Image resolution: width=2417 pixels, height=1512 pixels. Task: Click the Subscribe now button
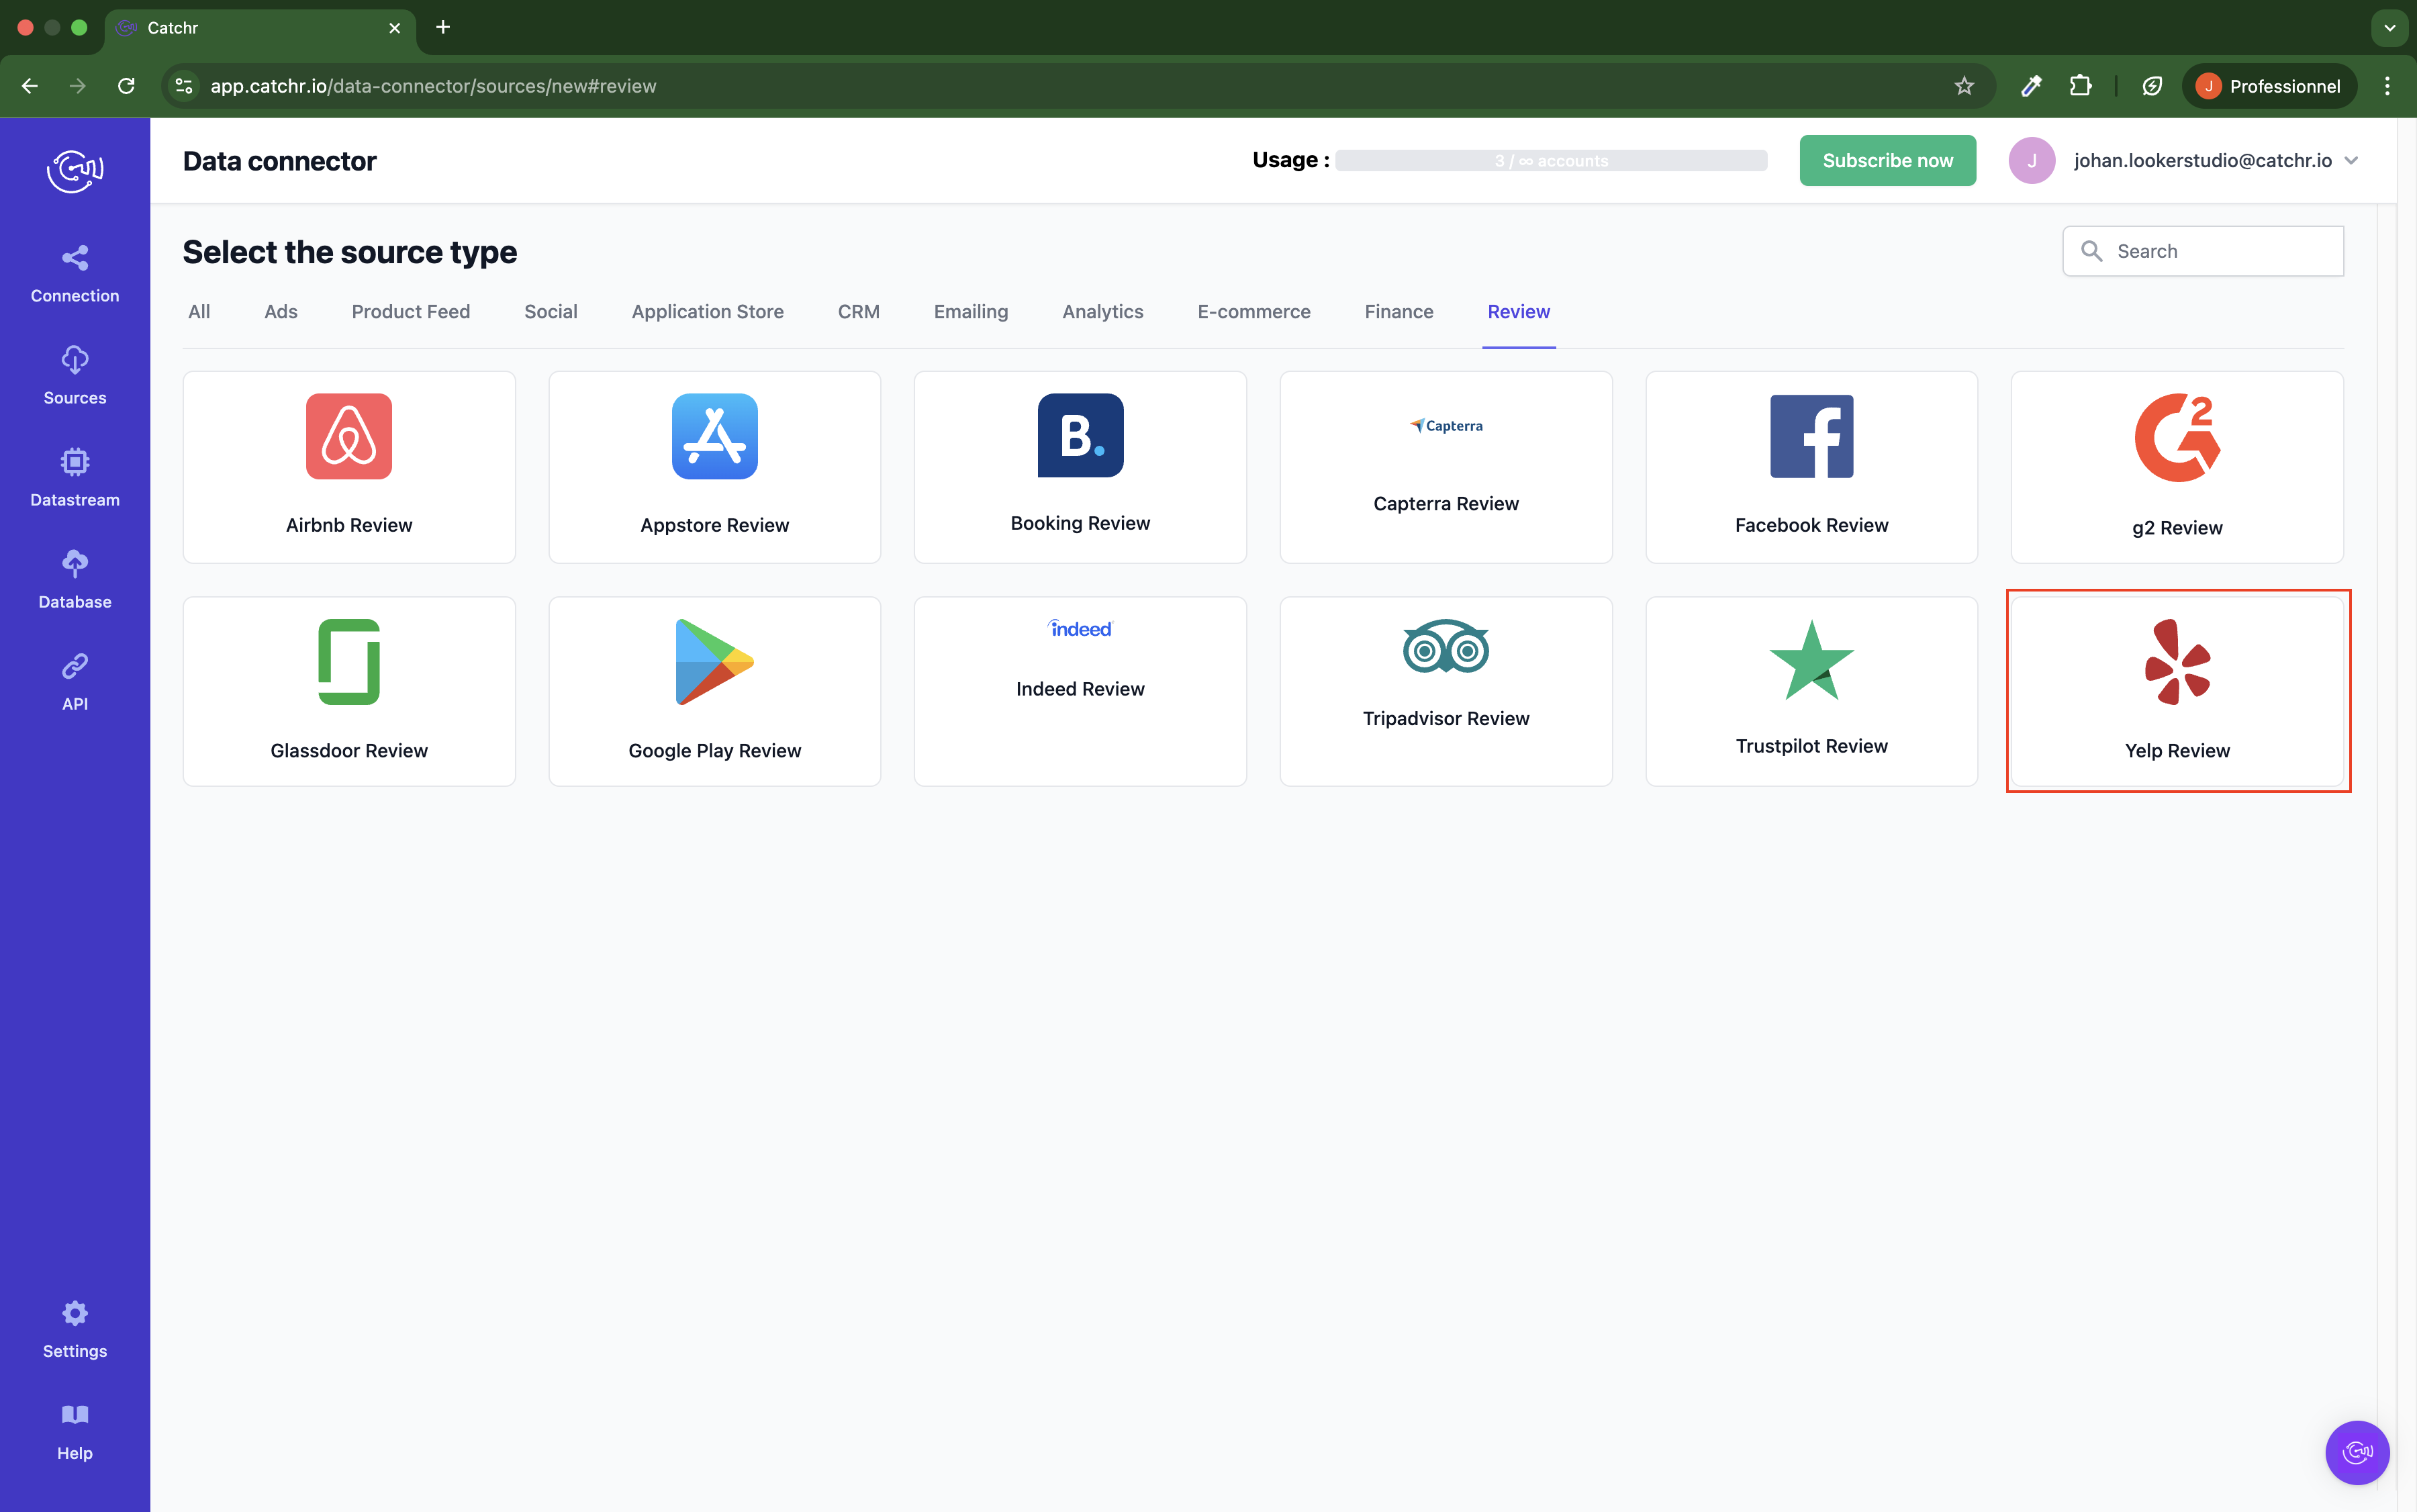tap(1888, 160)
